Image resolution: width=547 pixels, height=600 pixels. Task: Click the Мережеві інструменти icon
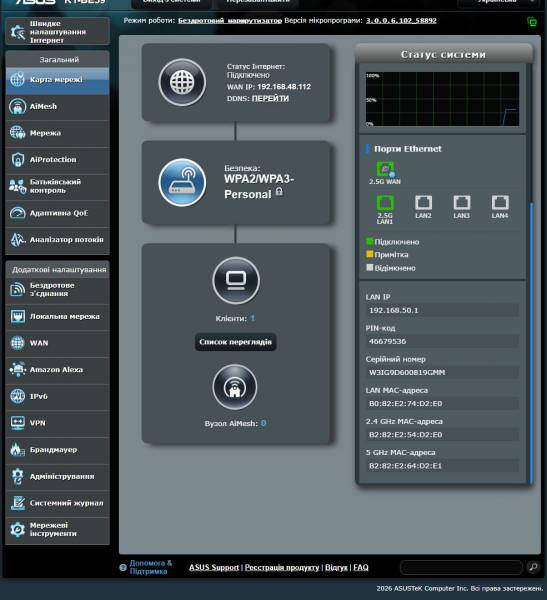17,530
